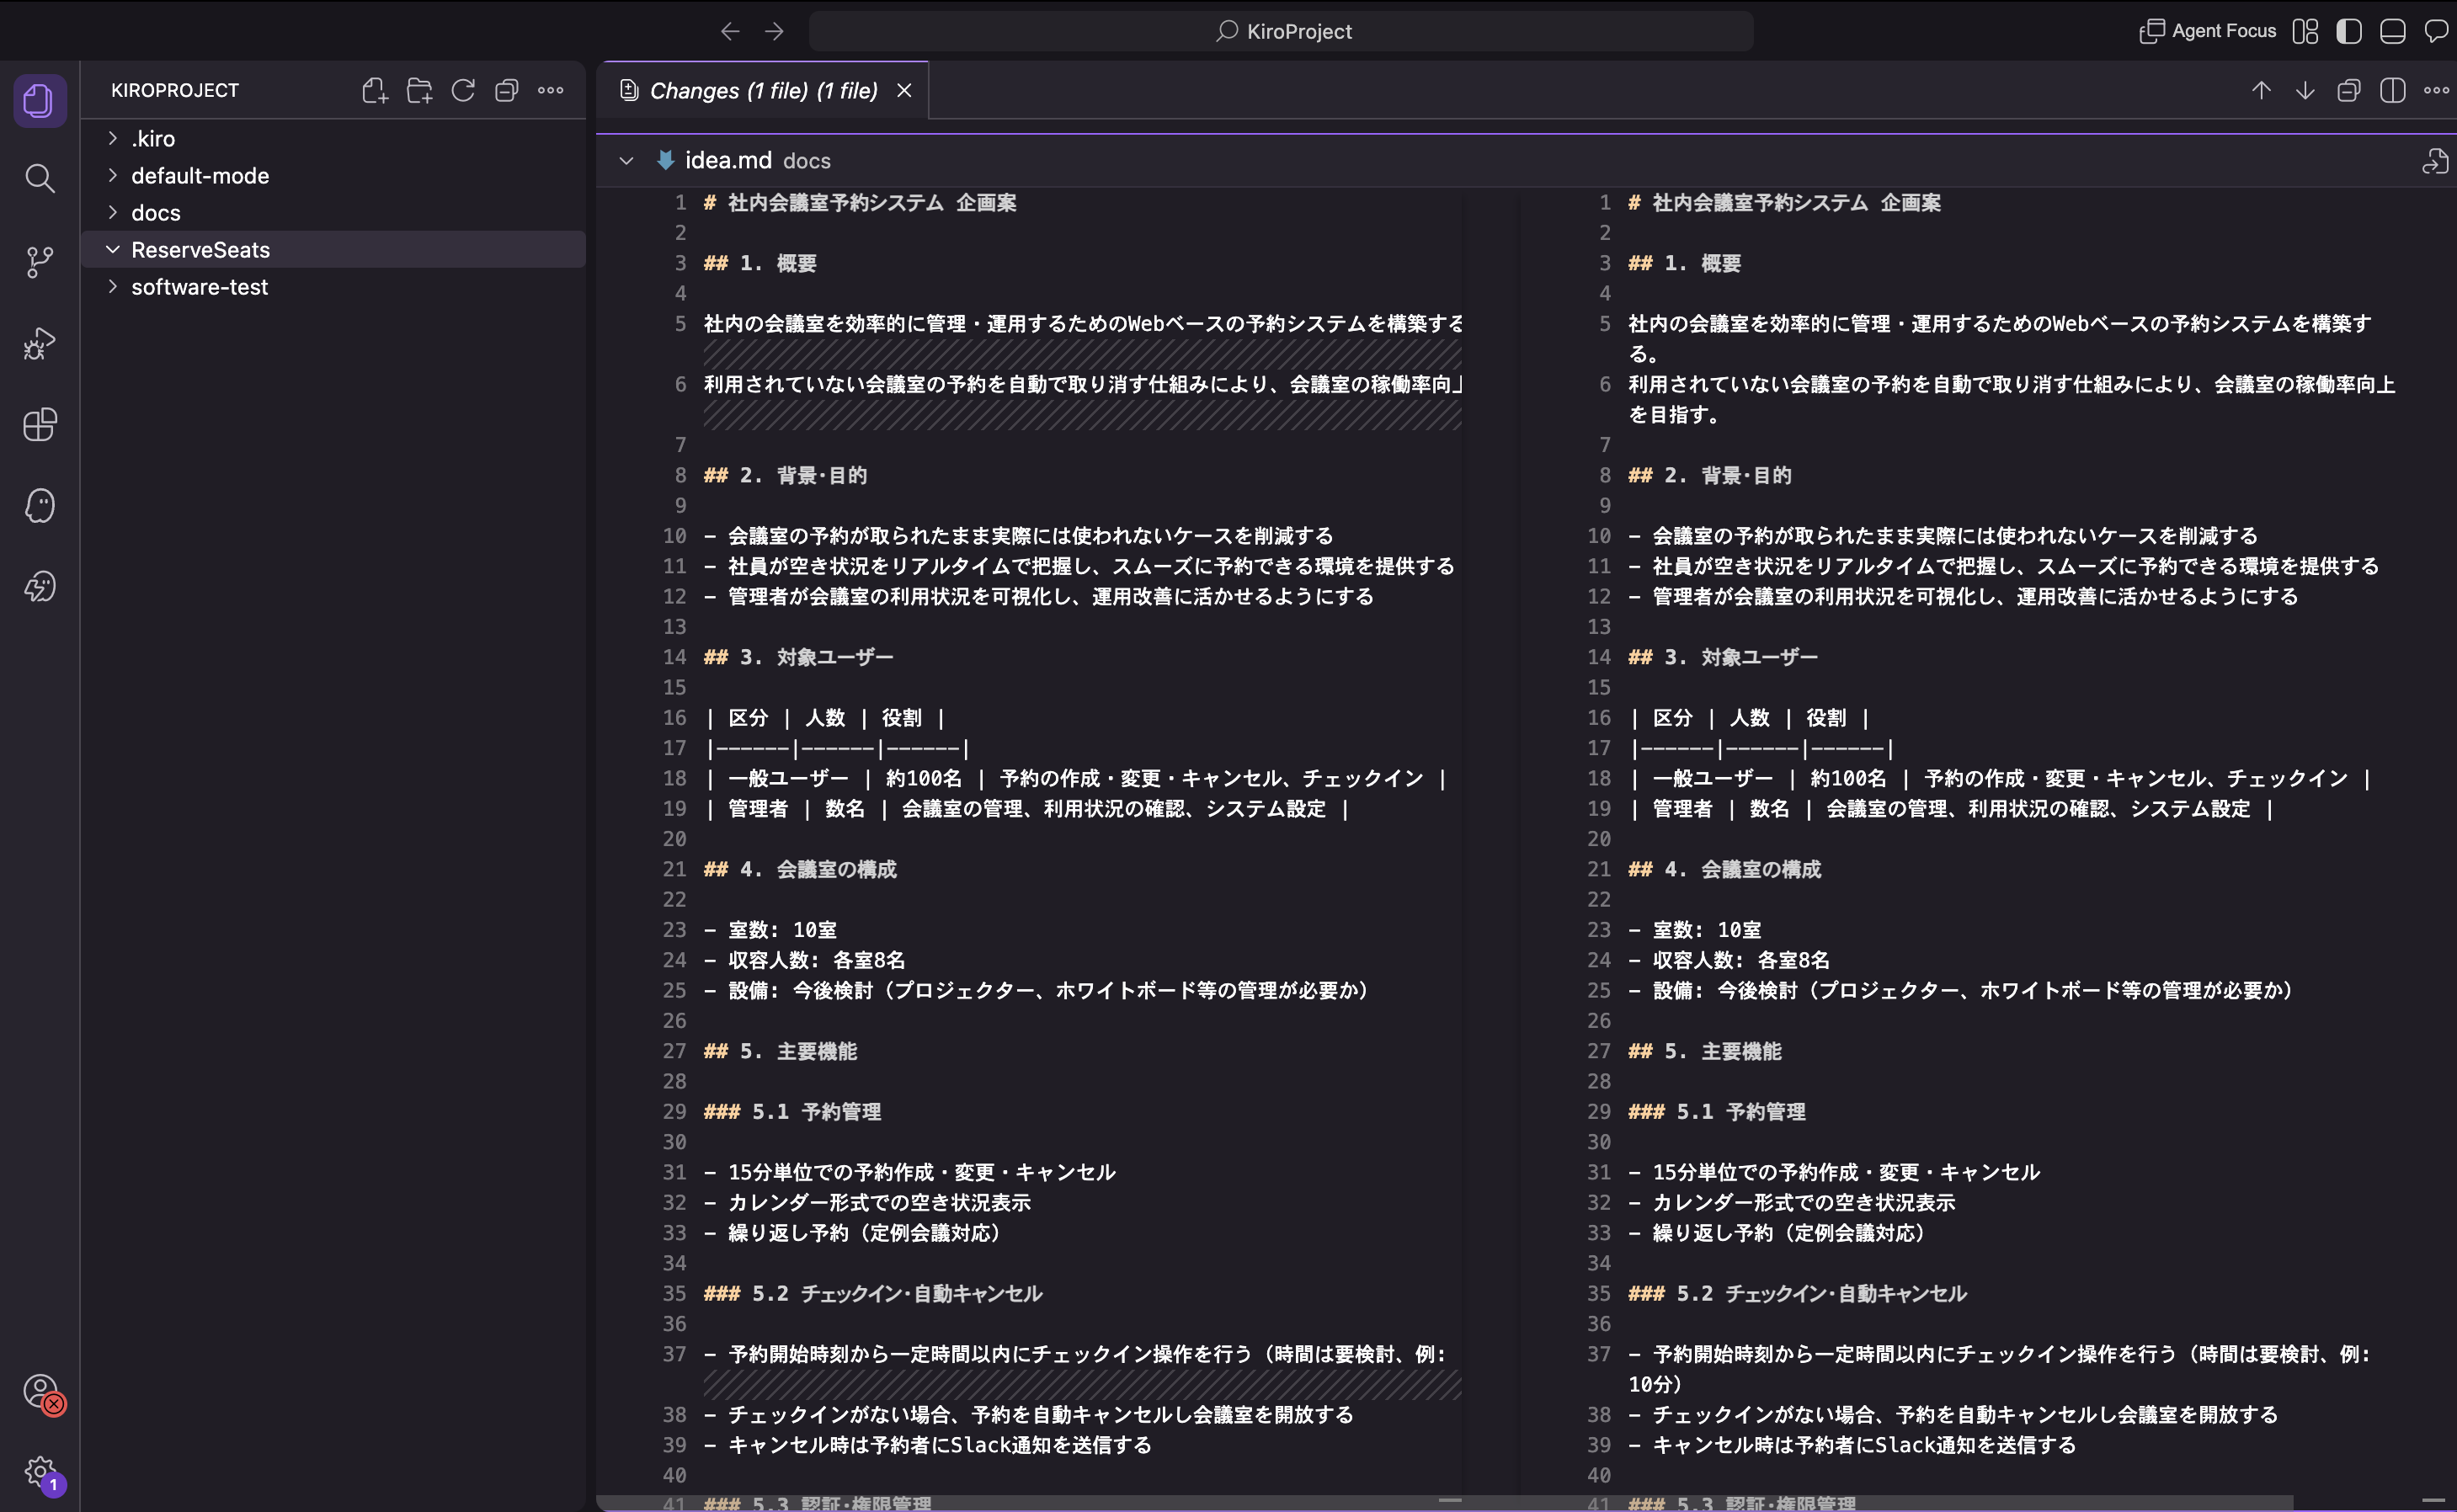This screenshot has width=2457, height=1512.
Task: Go forward in navigation history
Action: pos(774,31)
